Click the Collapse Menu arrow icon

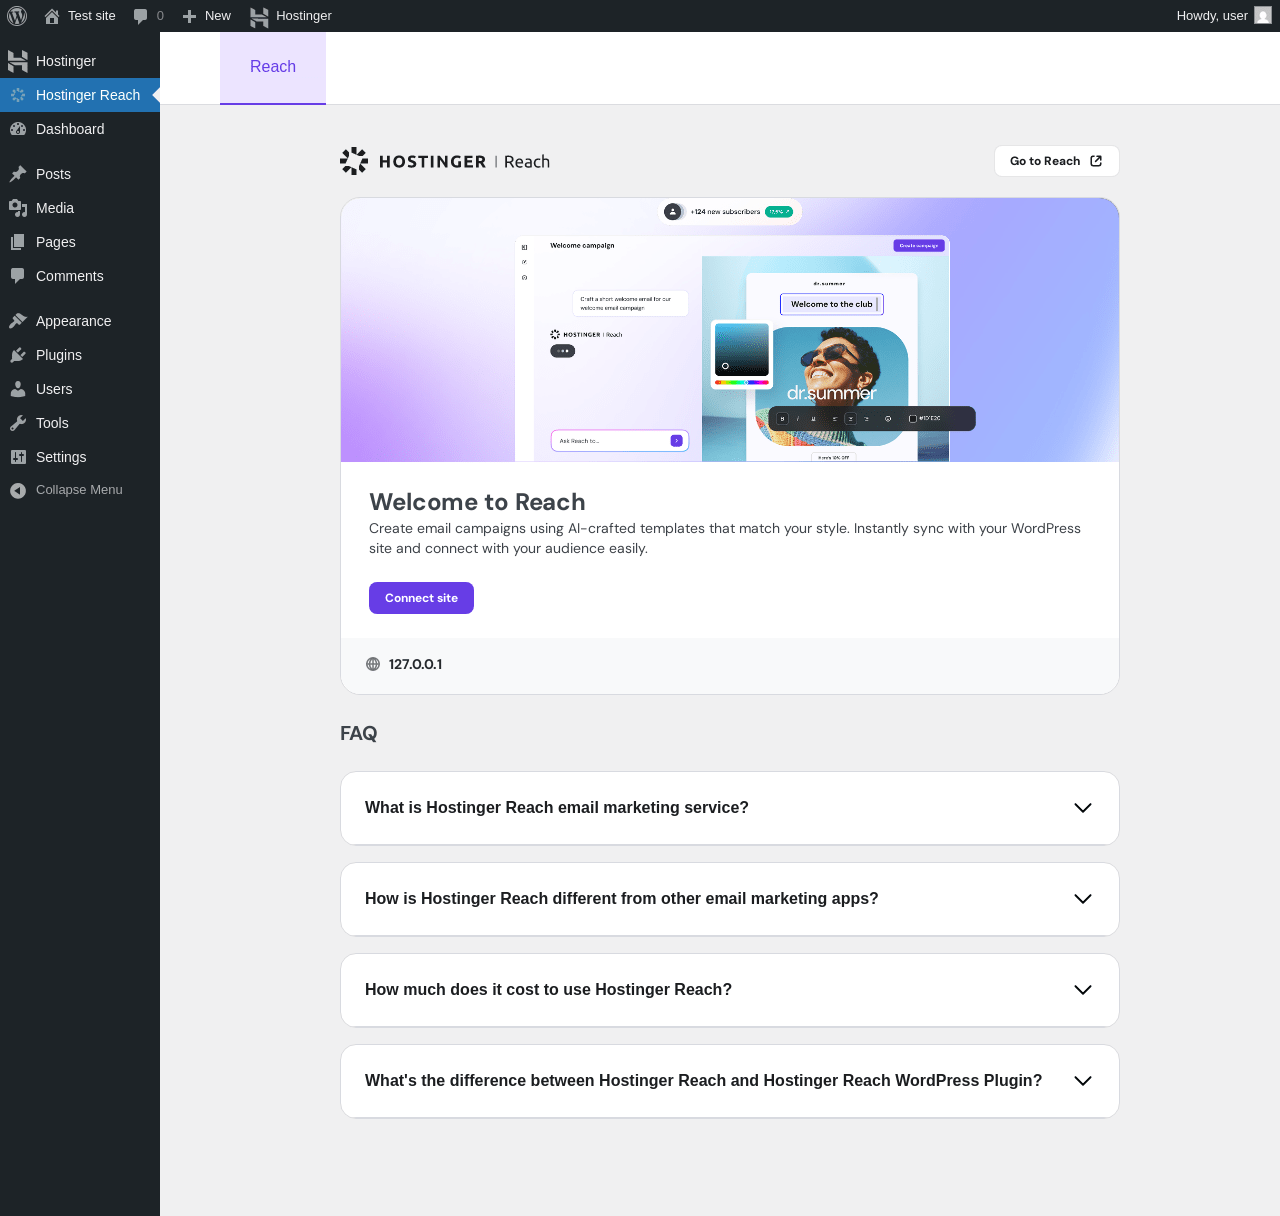click(18, 490)
